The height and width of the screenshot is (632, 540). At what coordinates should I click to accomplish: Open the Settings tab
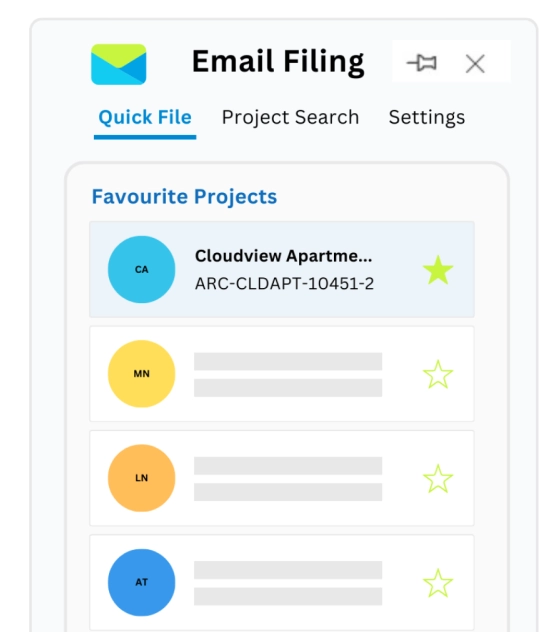[427, 118]
